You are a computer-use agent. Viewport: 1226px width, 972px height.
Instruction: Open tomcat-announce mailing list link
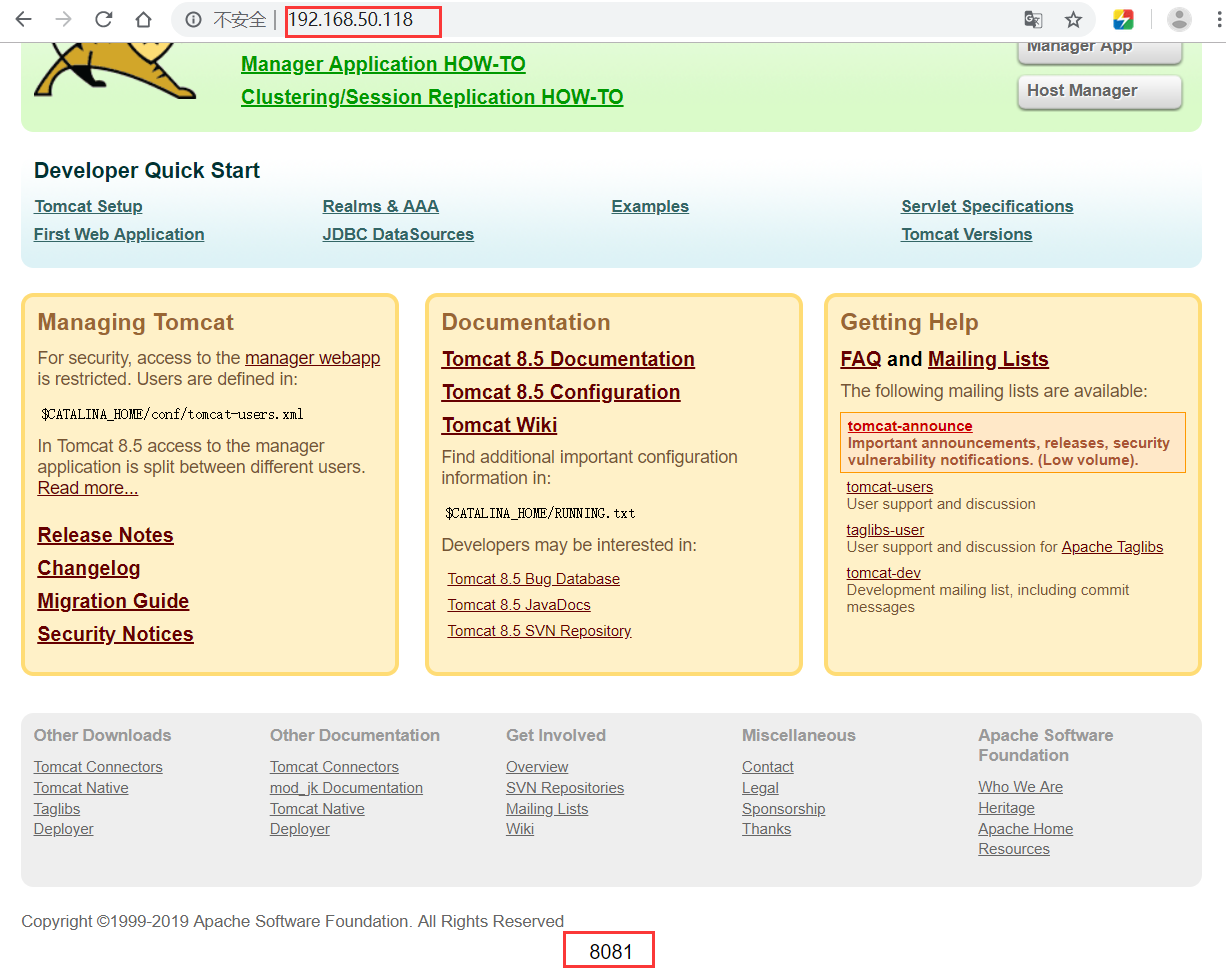pos(910,426)
